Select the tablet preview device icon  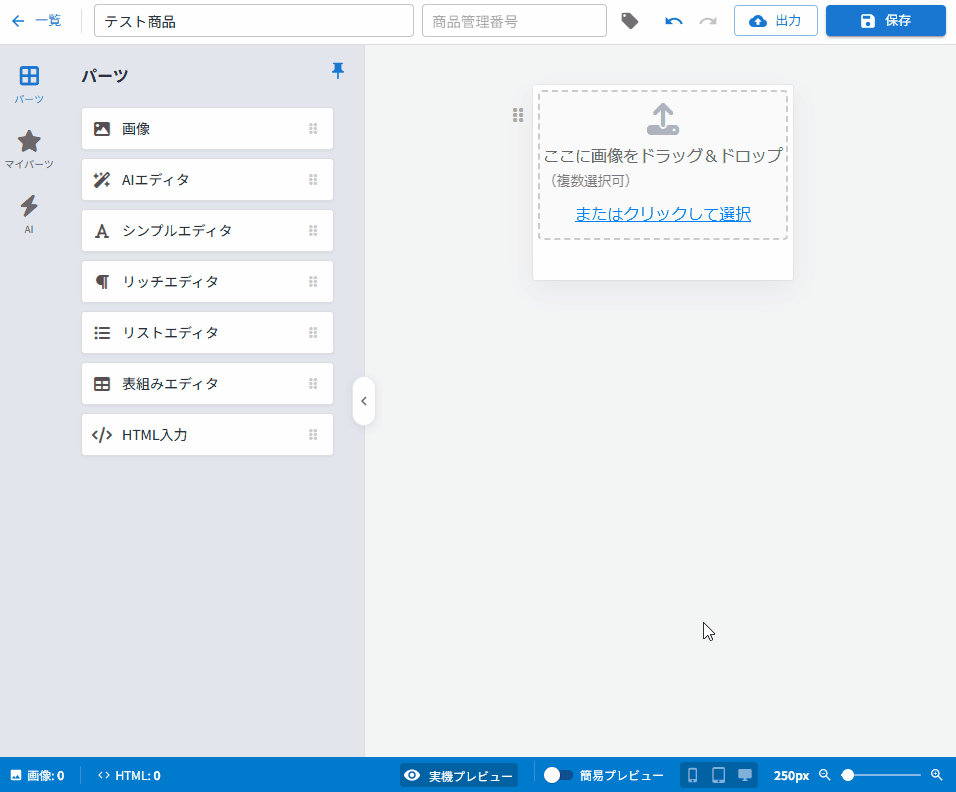click(x=718, y=775)
